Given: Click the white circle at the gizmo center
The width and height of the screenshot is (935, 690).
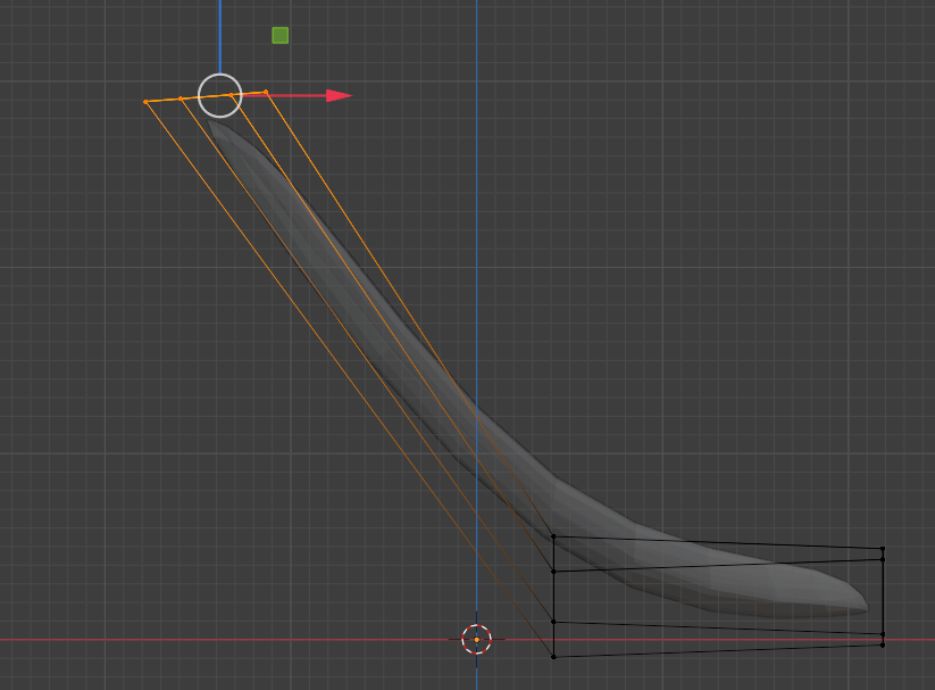Looking at the screenshot, I should click(x=220, y=95).
